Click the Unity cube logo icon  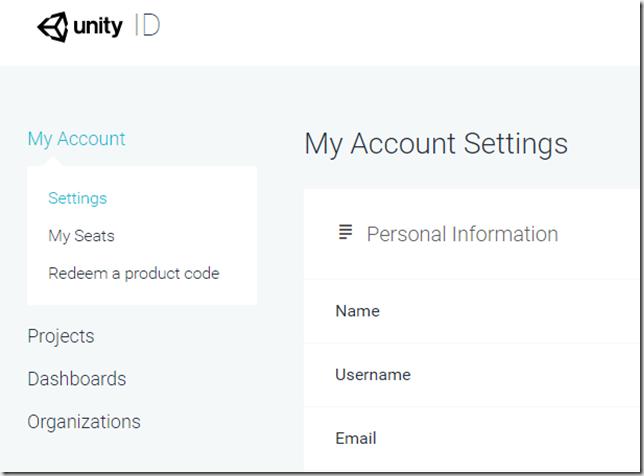[53, 27]
